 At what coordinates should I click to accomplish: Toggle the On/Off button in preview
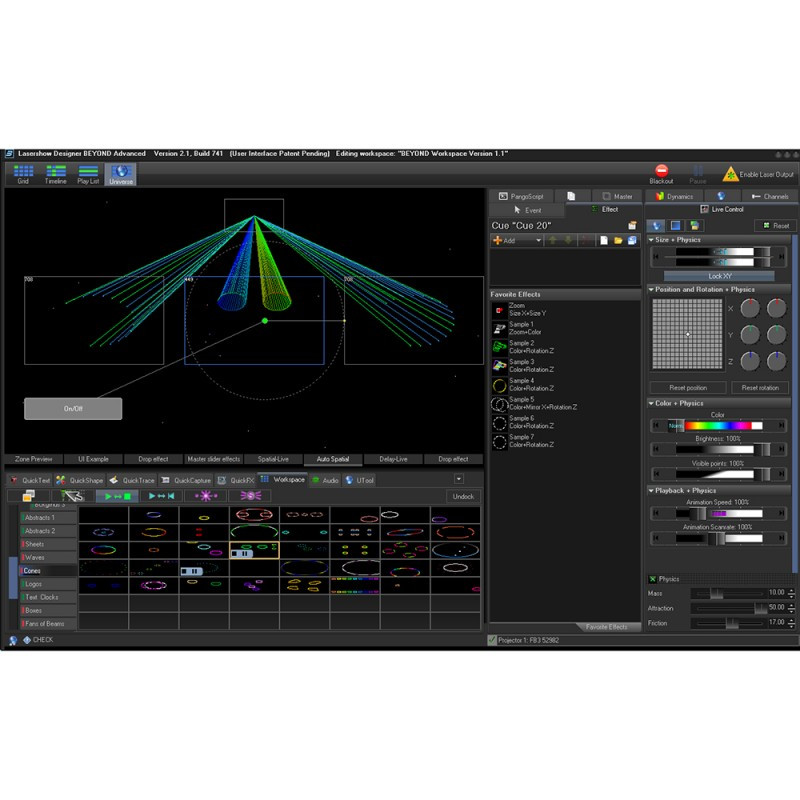click(x=73, y=409)
